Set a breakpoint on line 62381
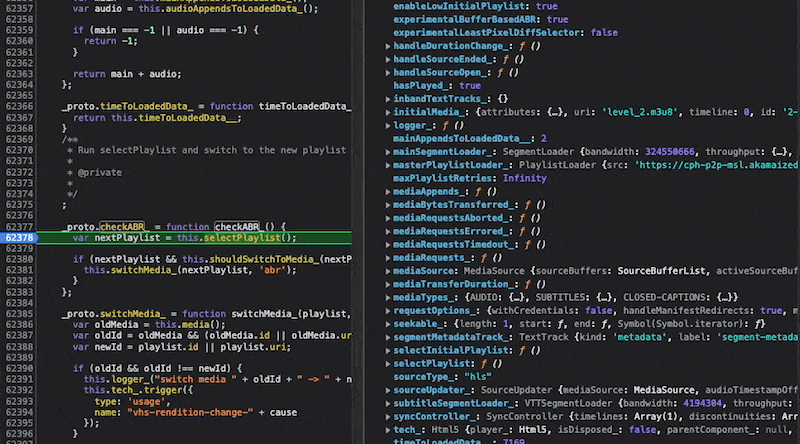 19,270
